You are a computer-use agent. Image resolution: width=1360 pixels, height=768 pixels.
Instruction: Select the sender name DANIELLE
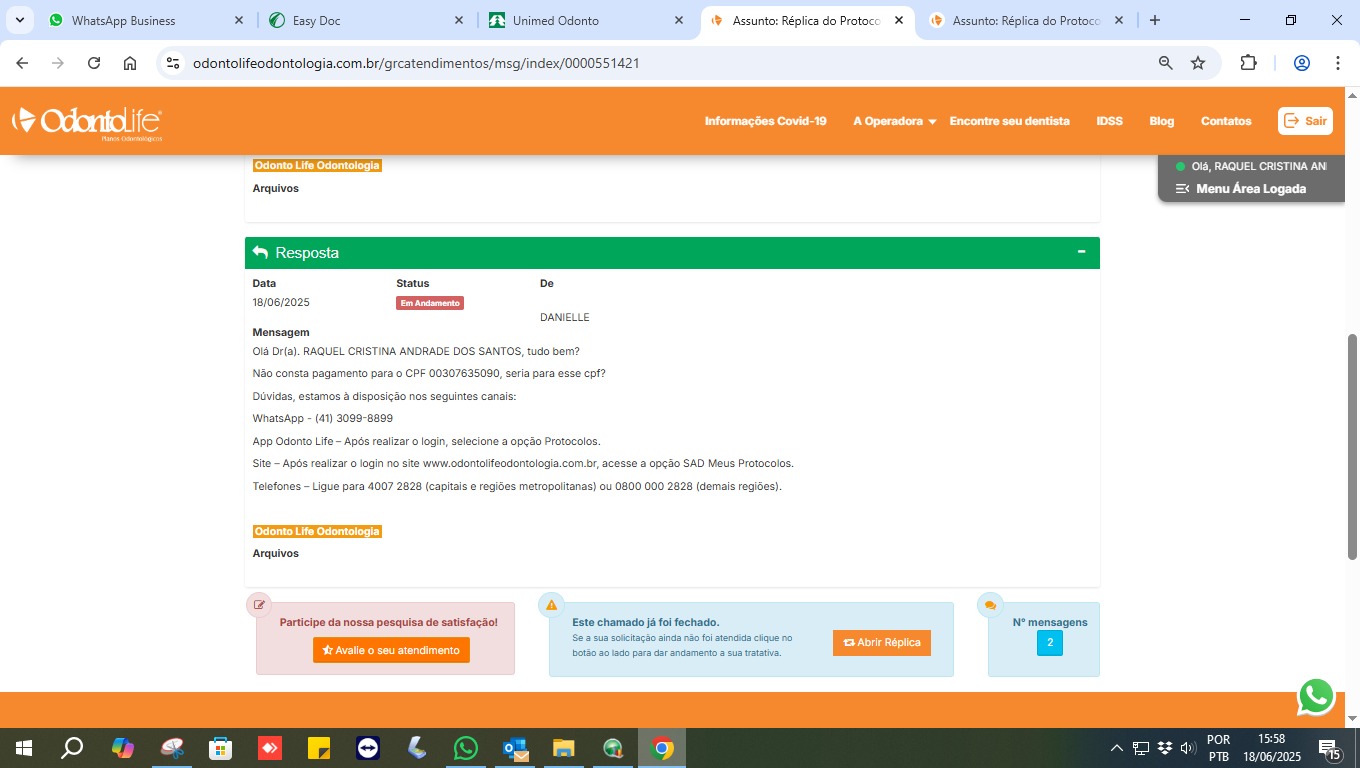(565, 317)
